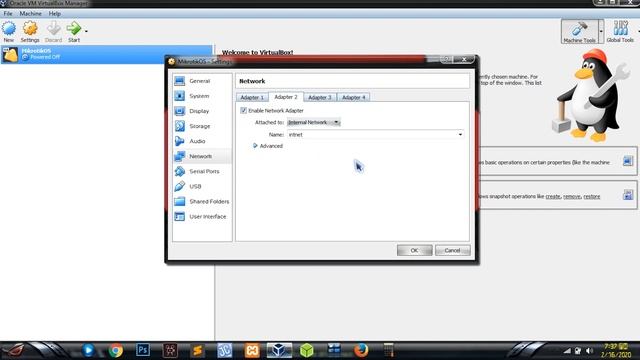Open Sublime Text from the taskbar
Image resolution: width=640 pixels, height=360 pixels.
pyautogui.click(x=198, y=350)
